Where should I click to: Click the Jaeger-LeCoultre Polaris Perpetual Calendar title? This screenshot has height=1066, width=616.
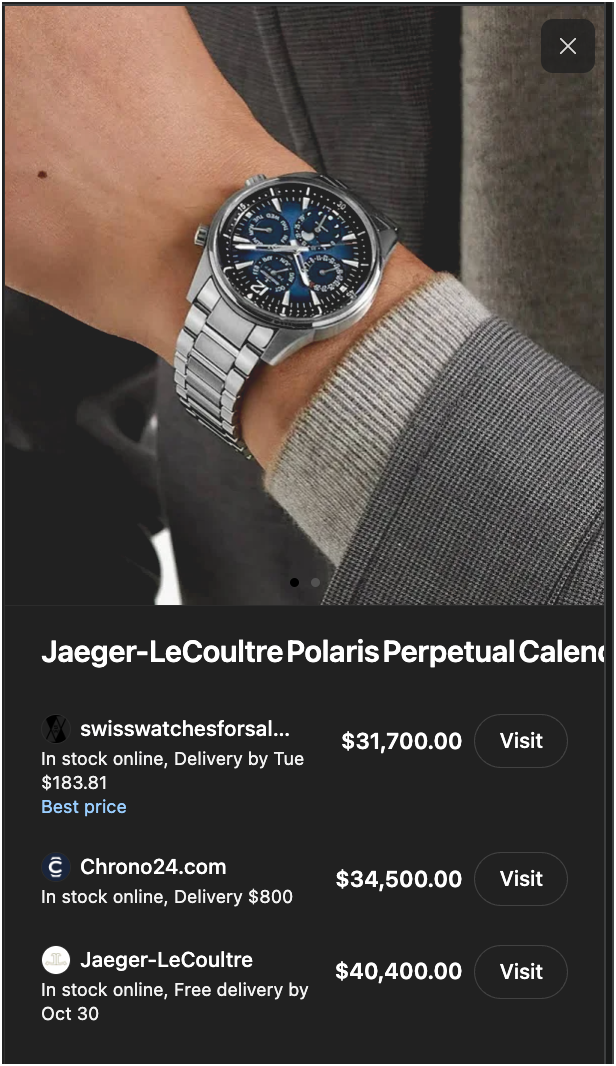[x=323, y=653]
